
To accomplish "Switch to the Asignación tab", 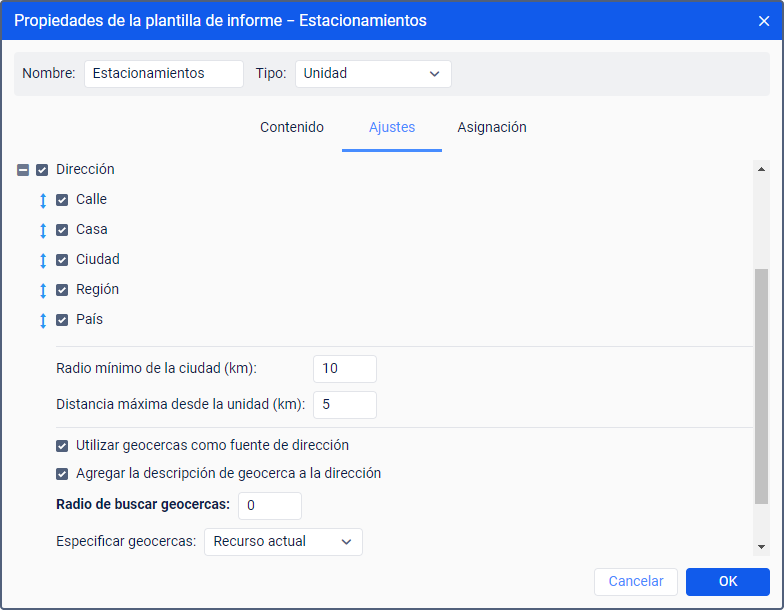I will point(492,128).
